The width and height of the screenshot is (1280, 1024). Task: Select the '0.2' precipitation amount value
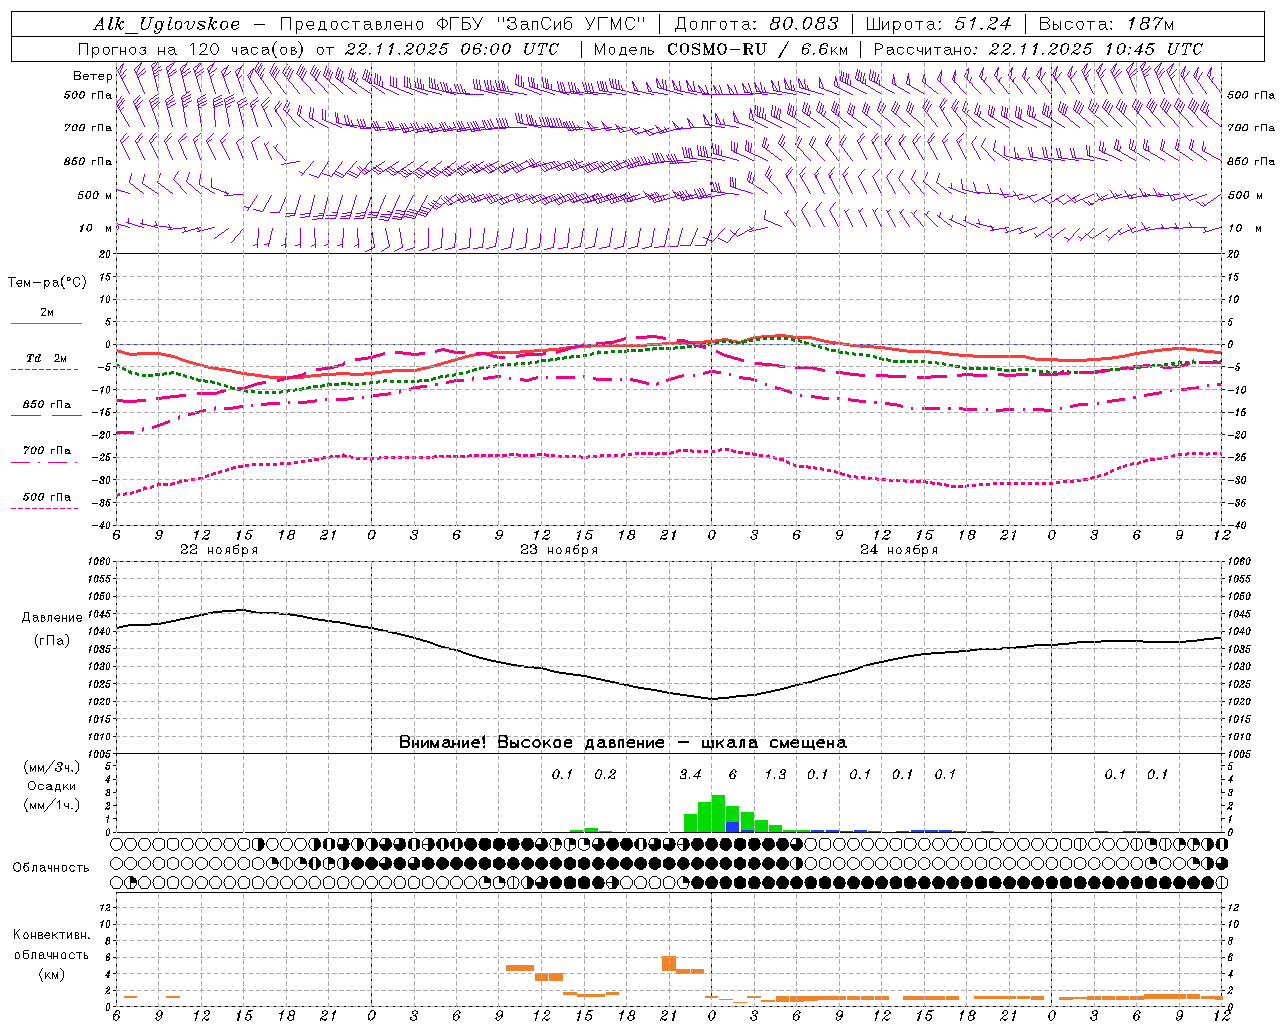point(605,775)
